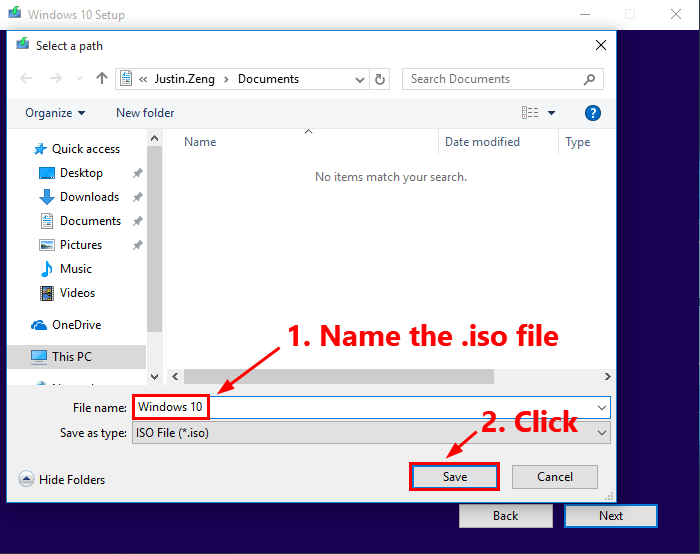Go back using the left arrow navigation icon

(x=26, y=79)
